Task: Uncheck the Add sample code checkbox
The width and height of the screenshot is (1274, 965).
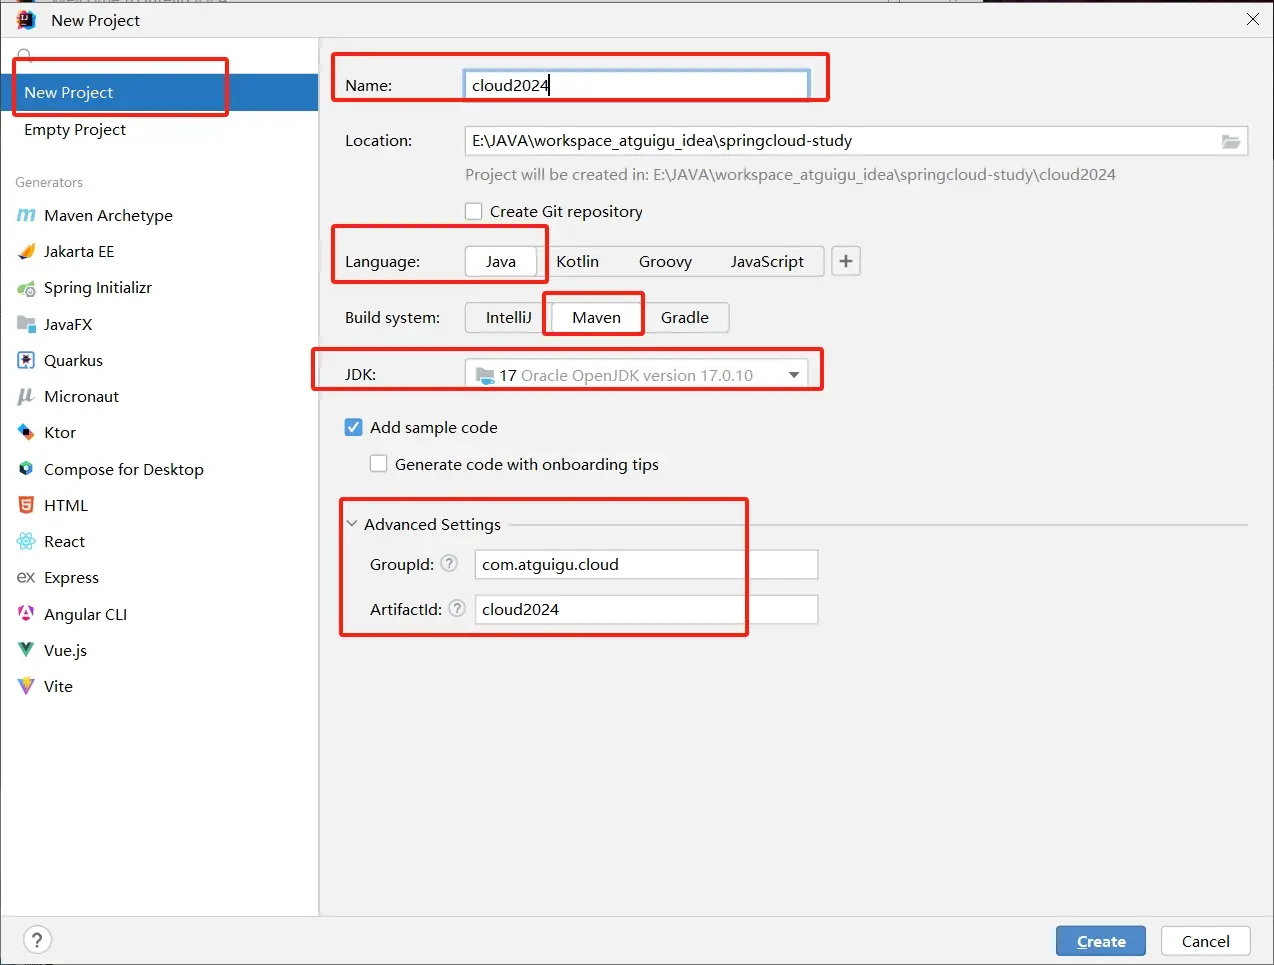Action: (354, 428)
